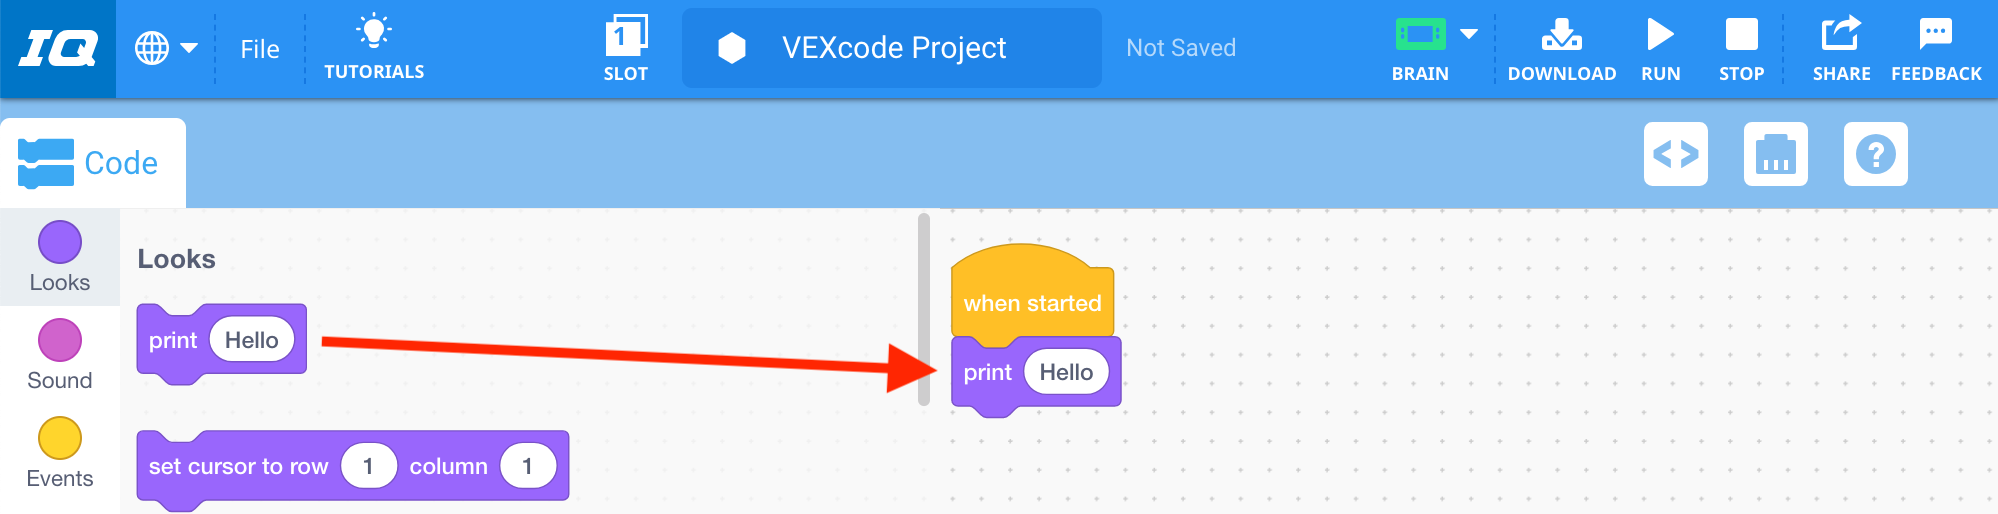
Task: Expand the Brain dropdown arrow
Action: pos(1469,35)
